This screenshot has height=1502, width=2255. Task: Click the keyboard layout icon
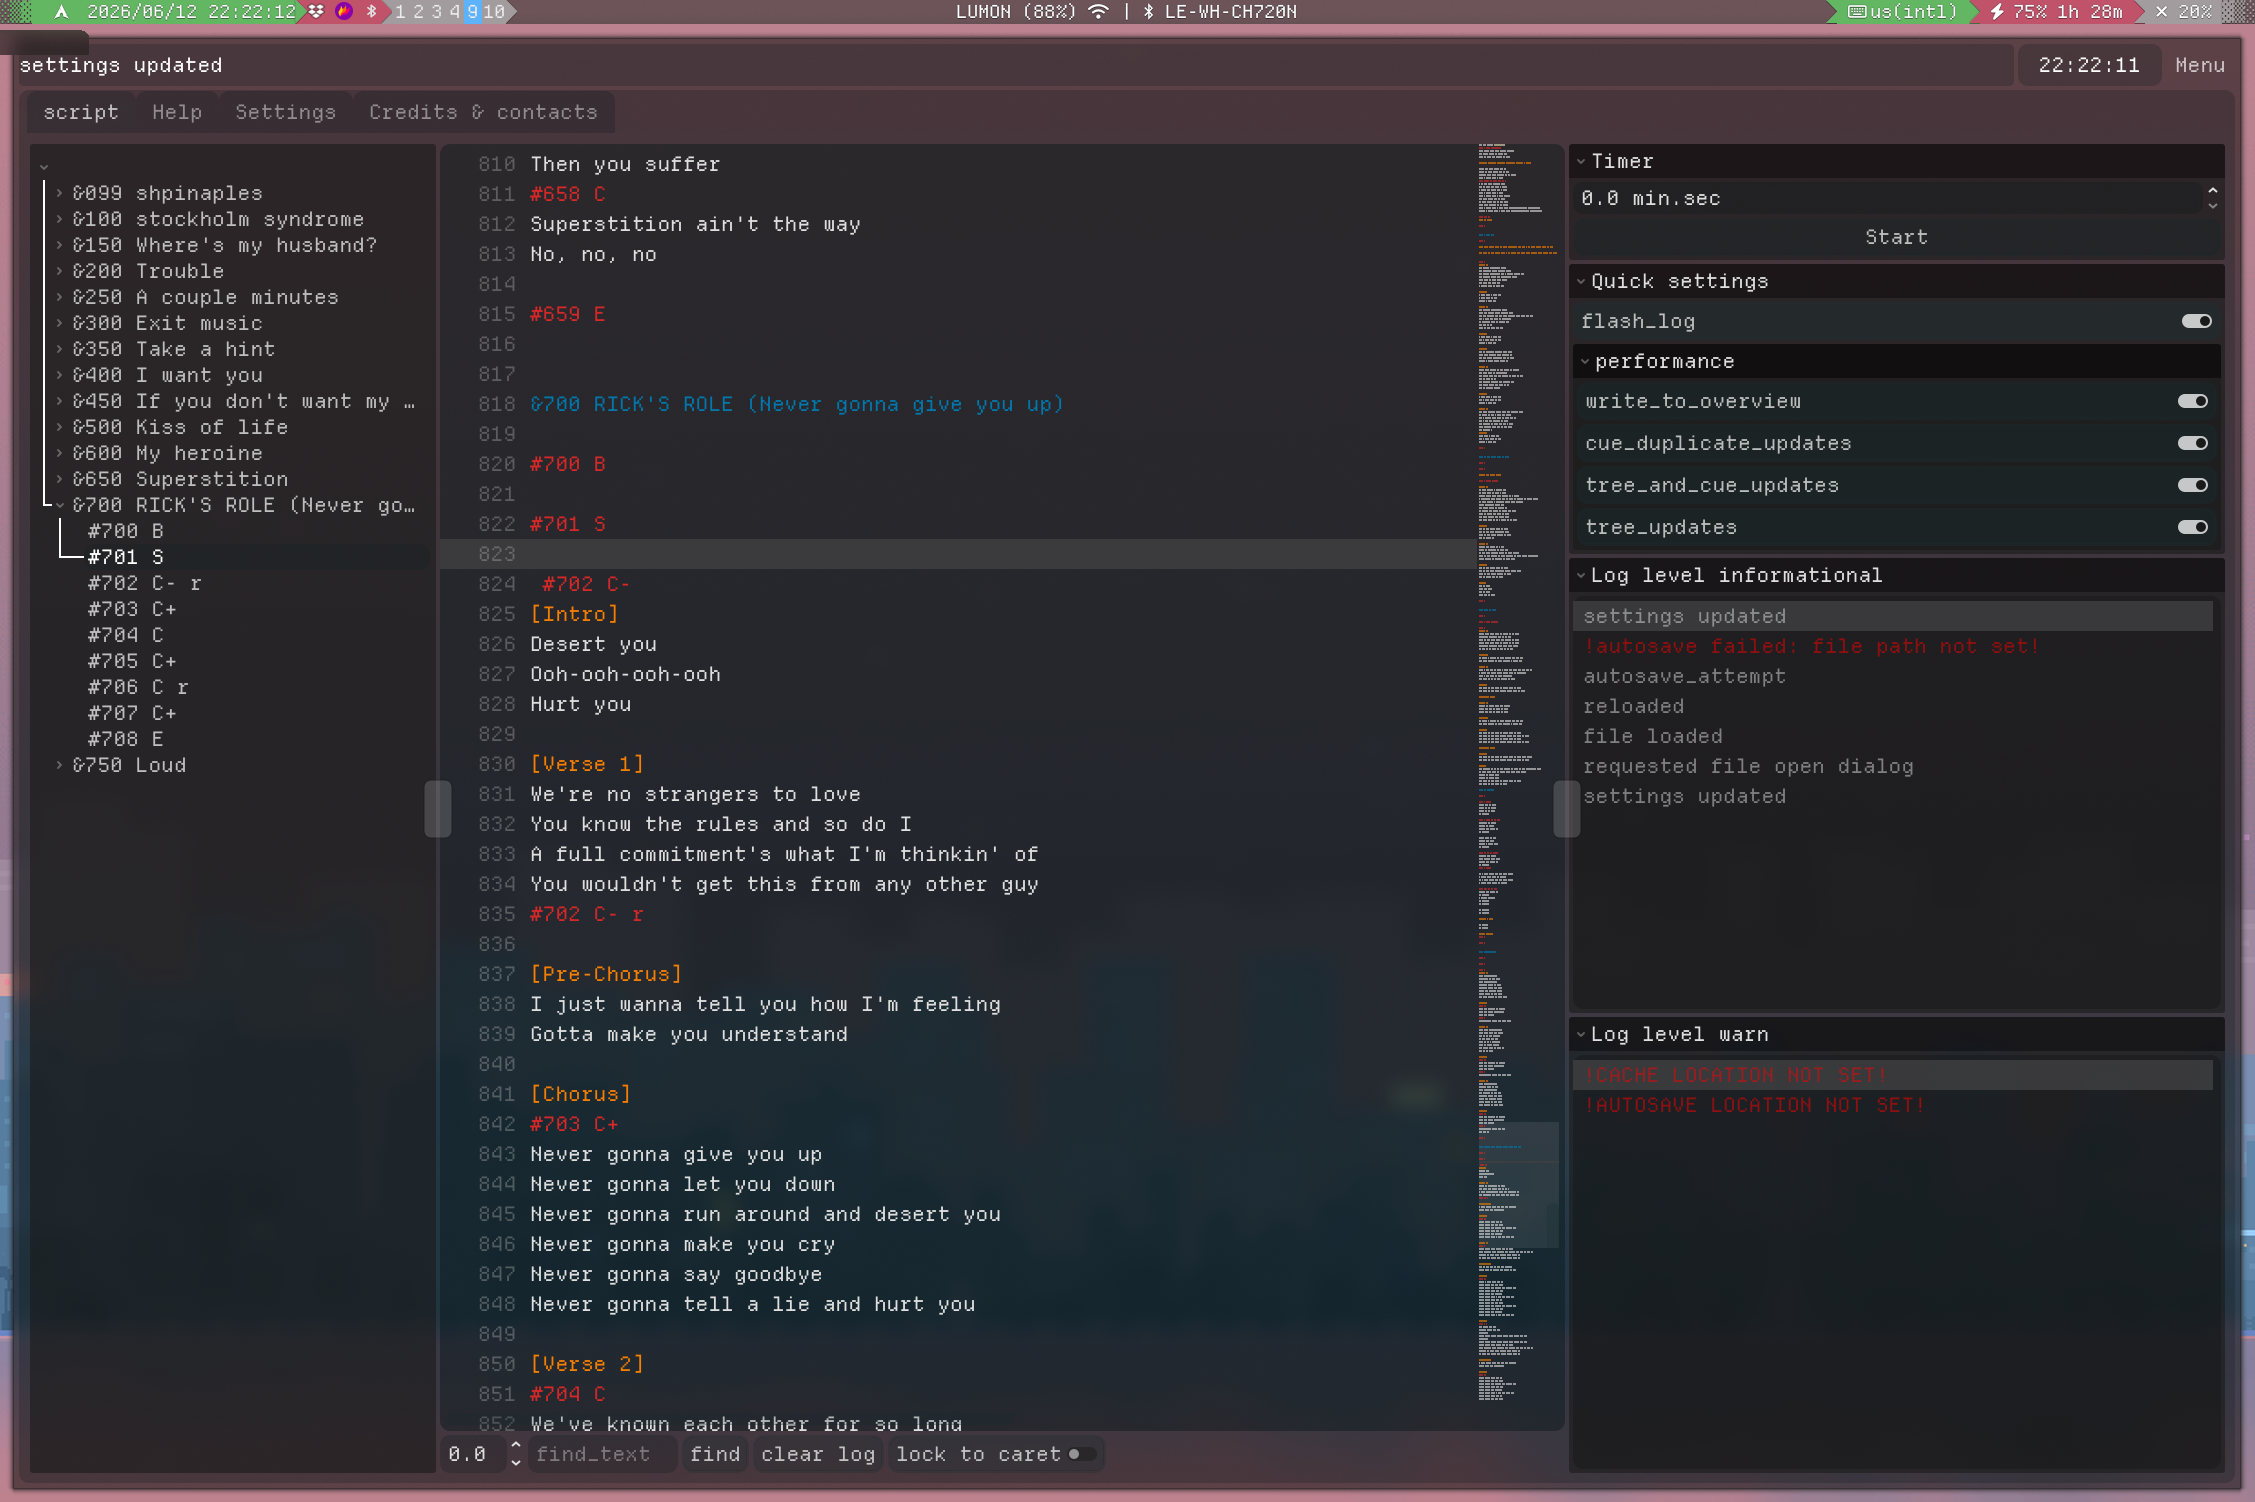tap(1857, 12)
